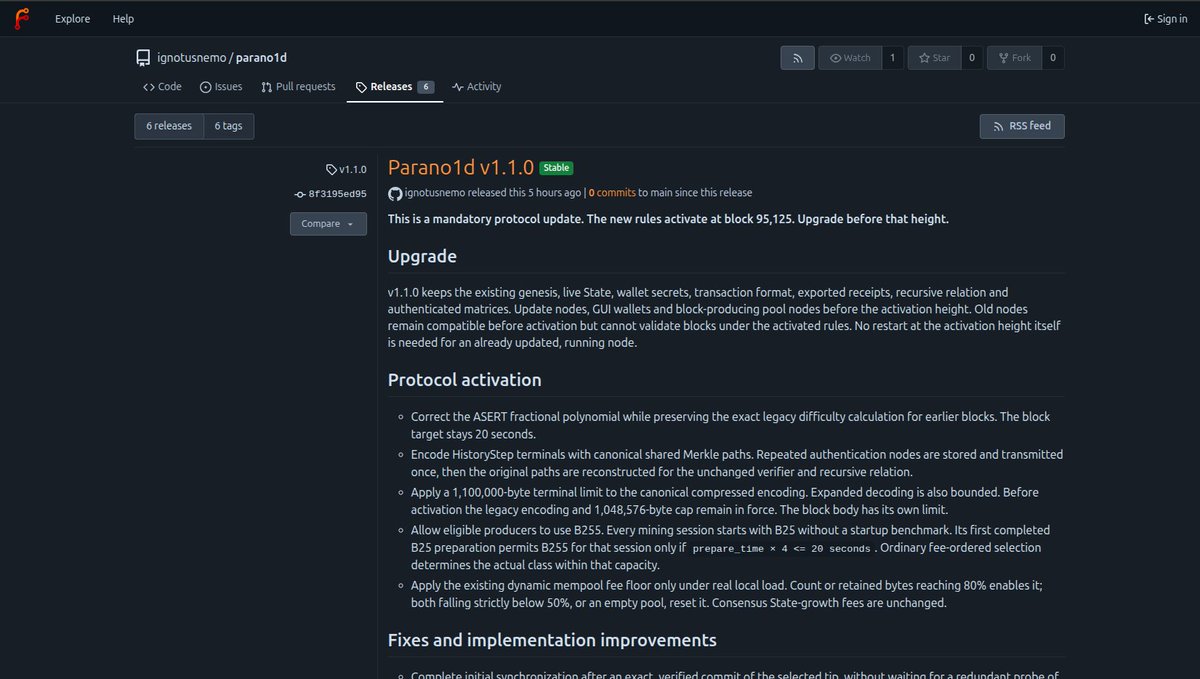Click the repository RSS icon button

pyautogui.click(x=797, y=58)
